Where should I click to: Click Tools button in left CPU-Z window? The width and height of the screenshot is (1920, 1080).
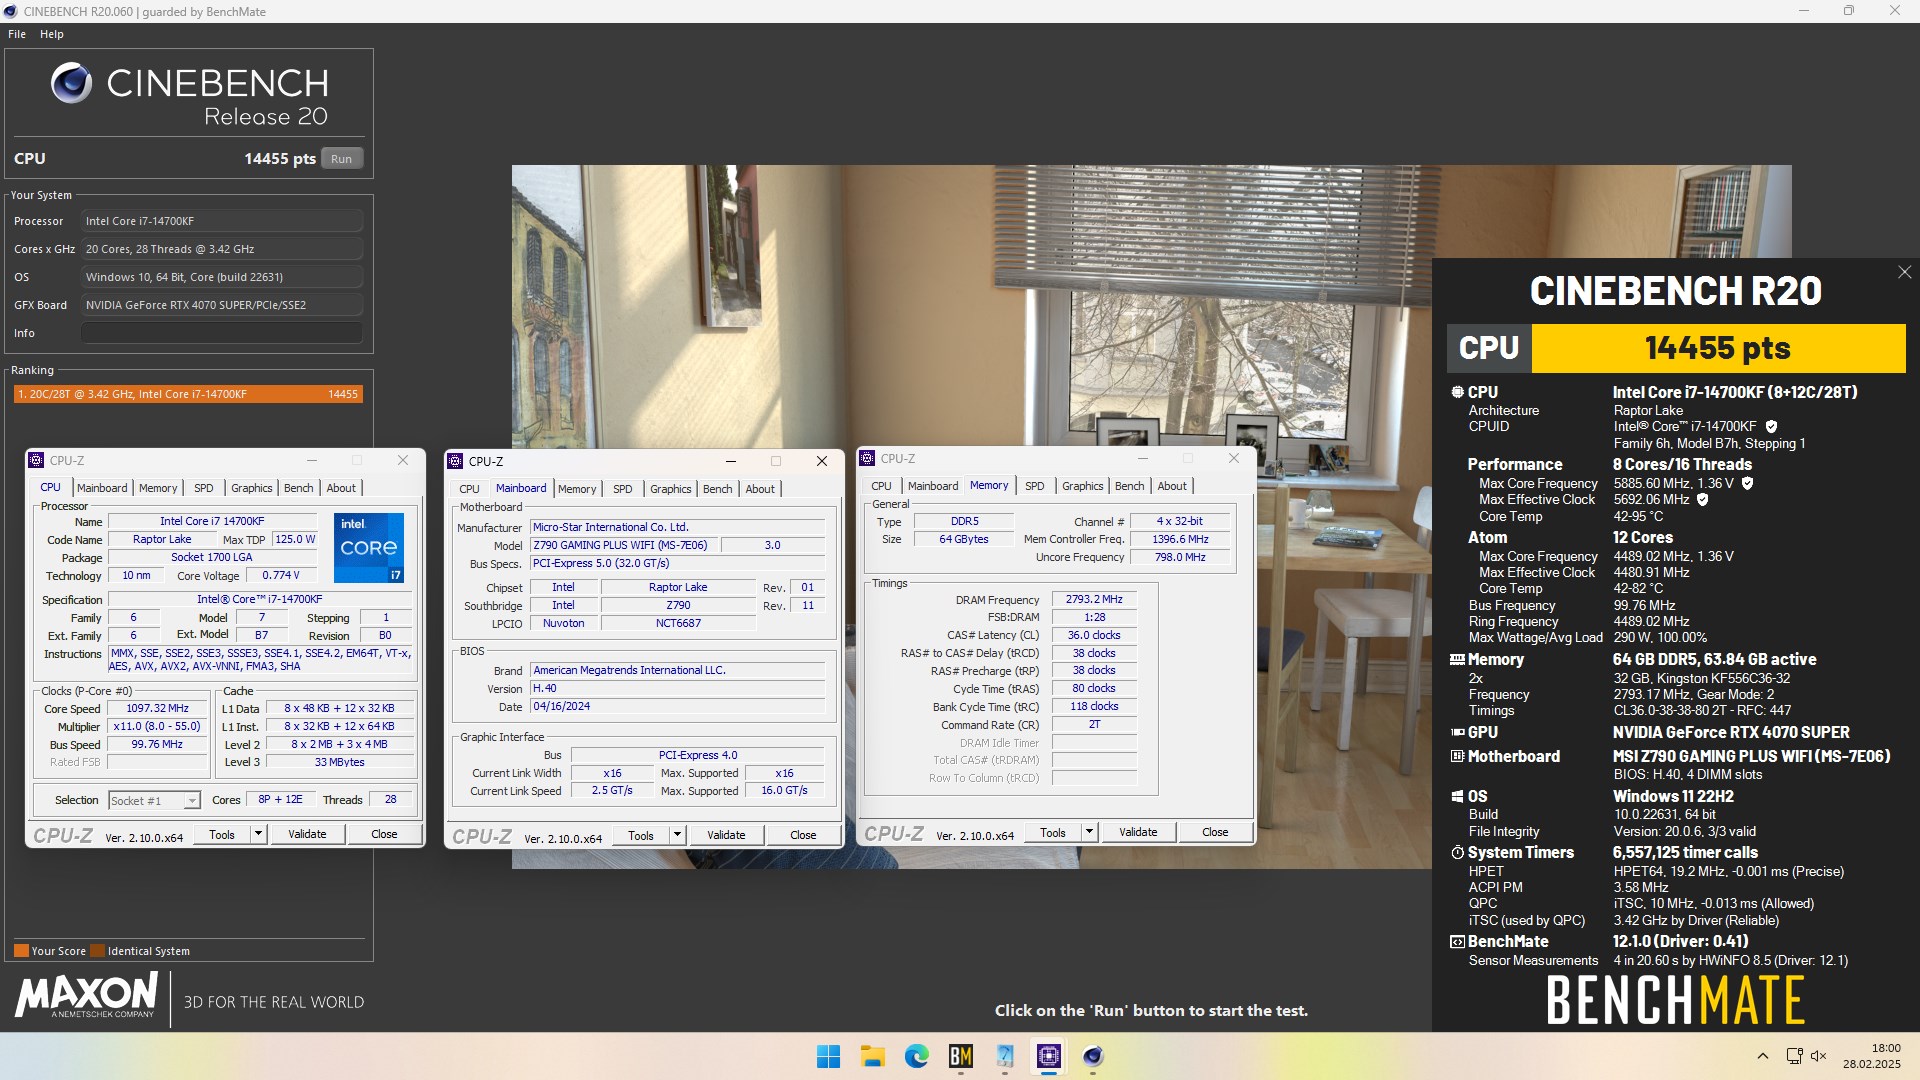pos(222,834)
